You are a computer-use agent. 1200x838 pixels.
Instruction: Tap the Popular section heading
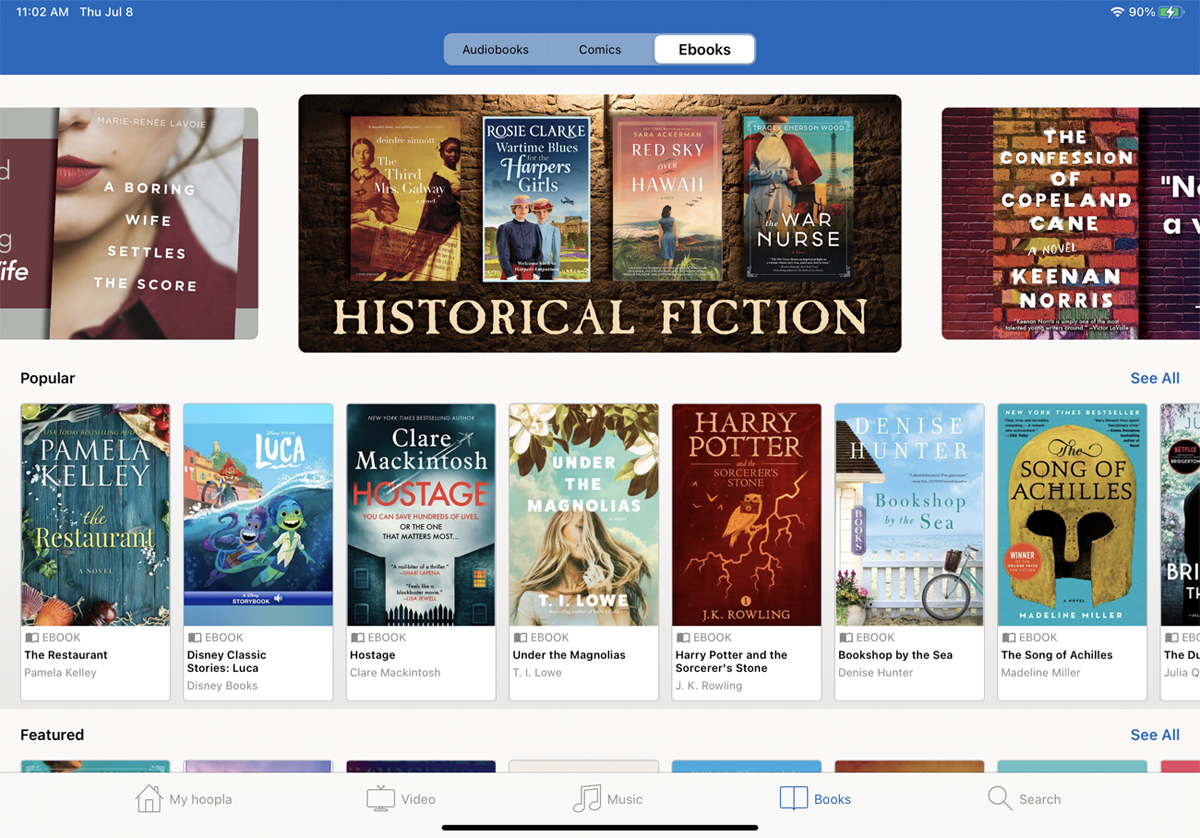[48, 378]
